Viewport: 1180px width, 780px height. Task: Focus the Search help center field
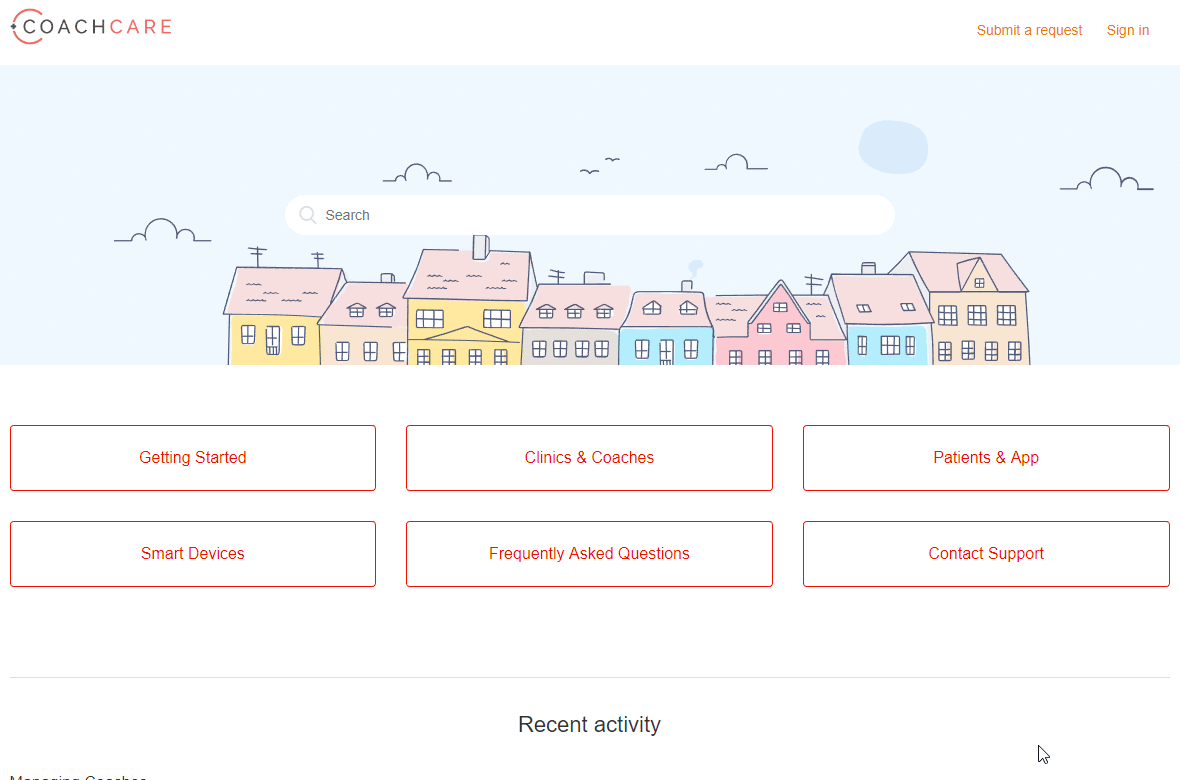600,215
